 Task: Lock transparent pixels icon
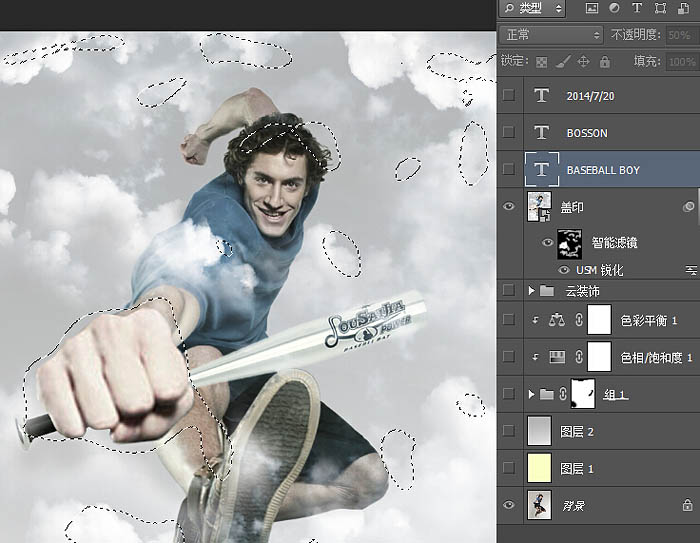click(x=542, y=62)
